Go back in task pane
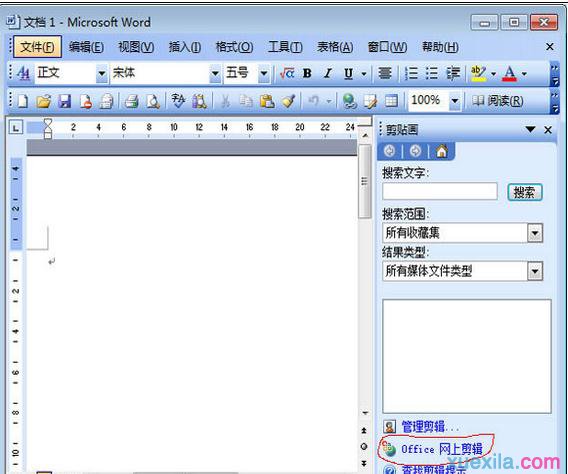The height and width of the screenshot is (474, 568). (389, 151)
